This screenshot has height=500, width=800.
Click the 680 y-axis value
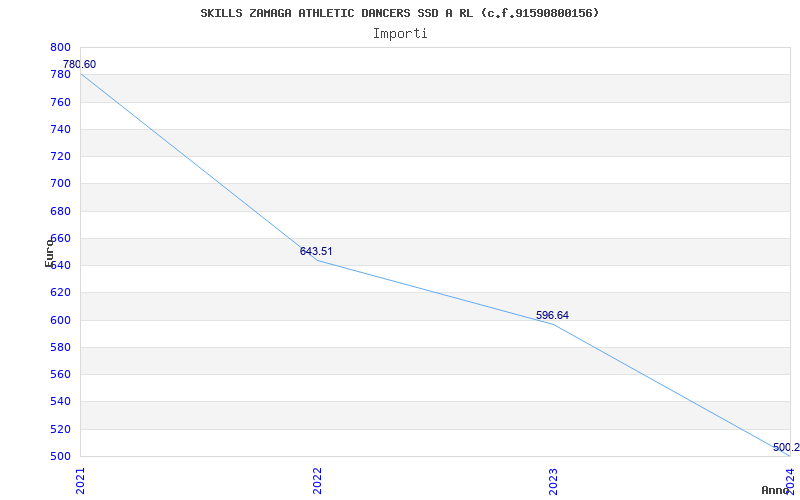pos(60,211)
